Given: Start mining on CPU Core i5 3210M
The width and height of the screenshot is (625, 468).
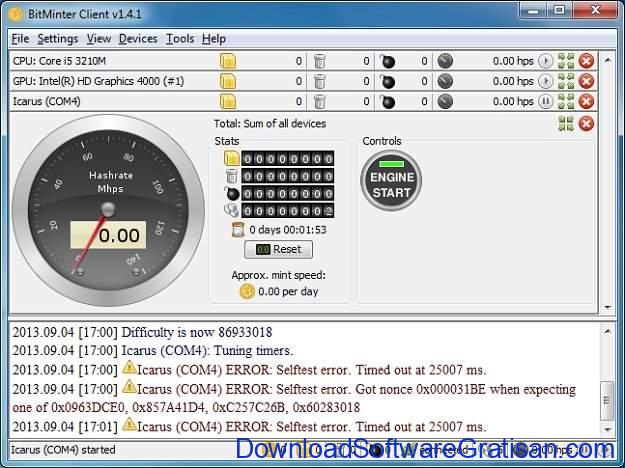Looking at the screenshot, I should tap(546, 61).
